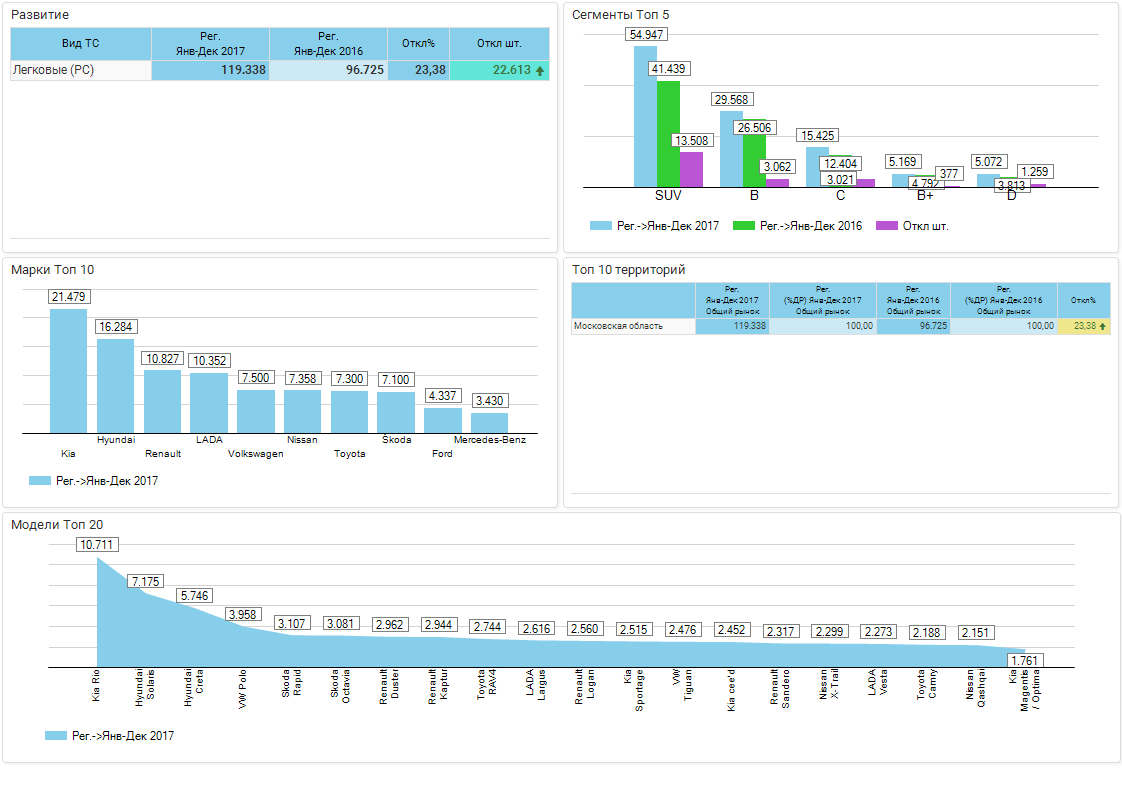Click the green SUV bar labeled 41.439

(668, 134)
